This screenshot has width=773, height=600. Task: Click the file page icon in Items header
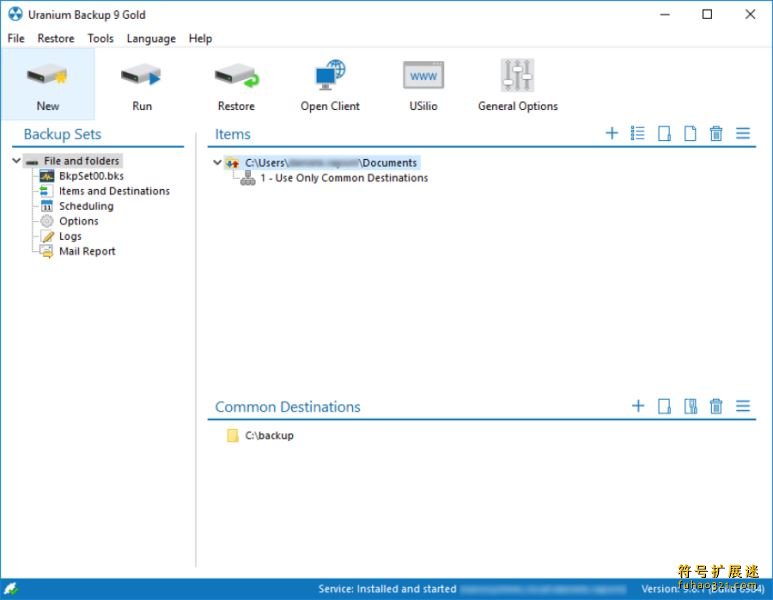(x=690, y=133)
